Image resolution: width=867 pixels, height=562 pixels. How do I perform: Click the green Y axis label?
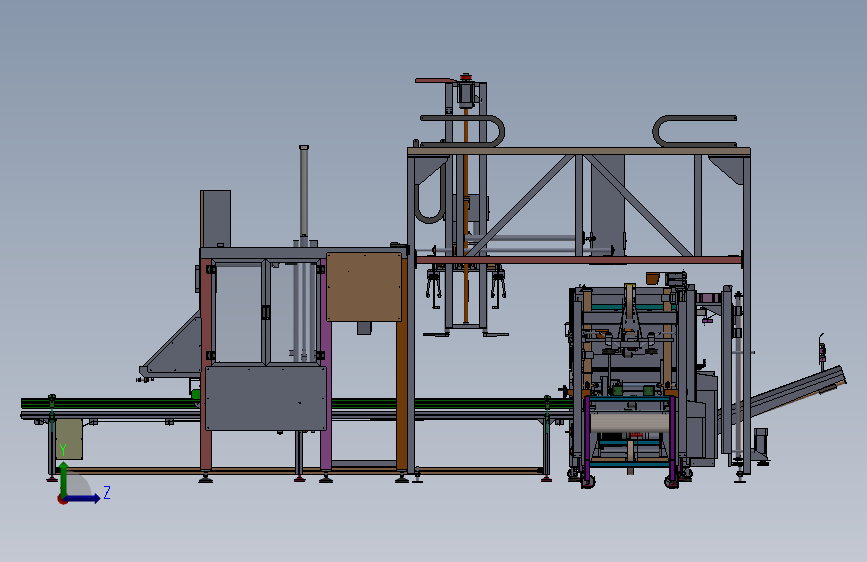pos(63,450)
